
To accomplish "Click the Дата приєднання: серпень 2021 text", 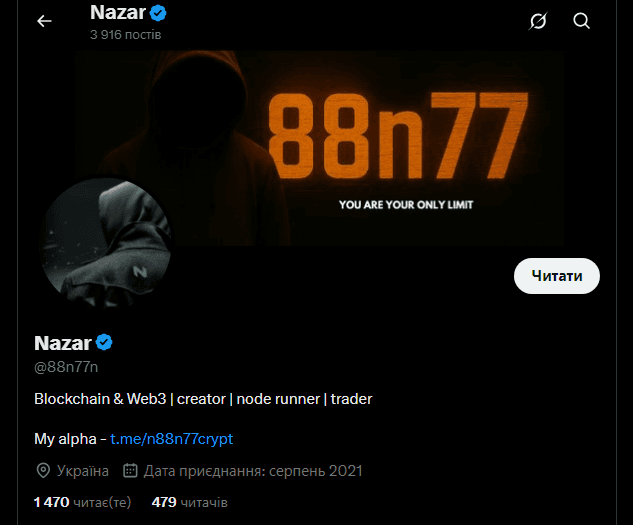I will click(x=253, y=471).
